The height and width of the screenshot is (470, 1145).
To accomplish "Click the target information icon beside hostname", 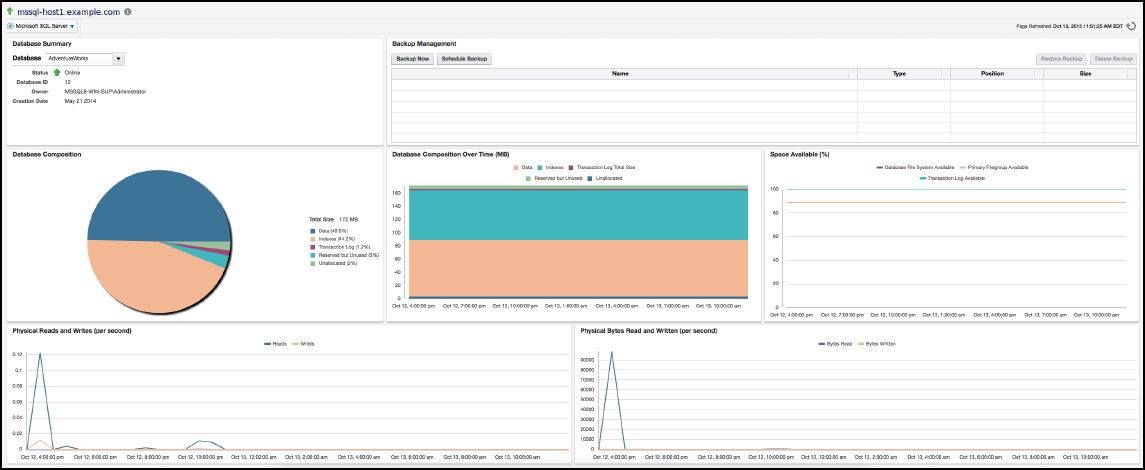I will point(128,12).
